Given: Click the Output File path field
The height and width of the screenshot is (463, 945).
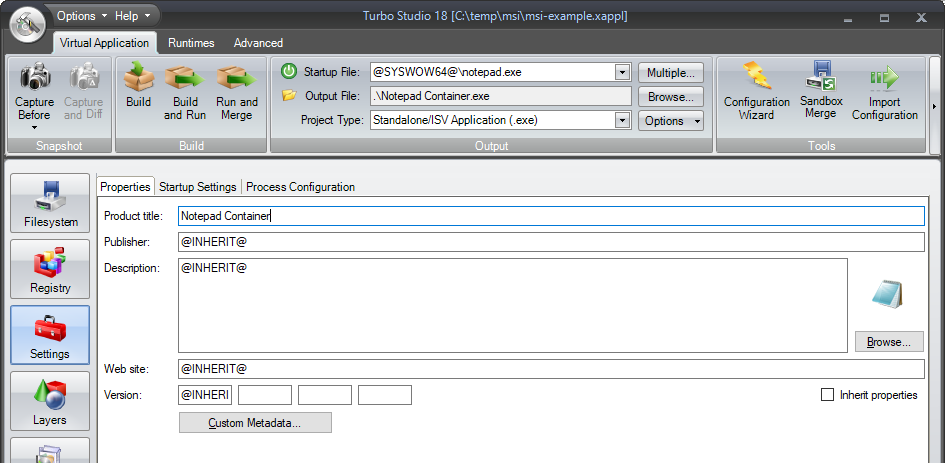Looking at the screenshot, I should [501, 96].
